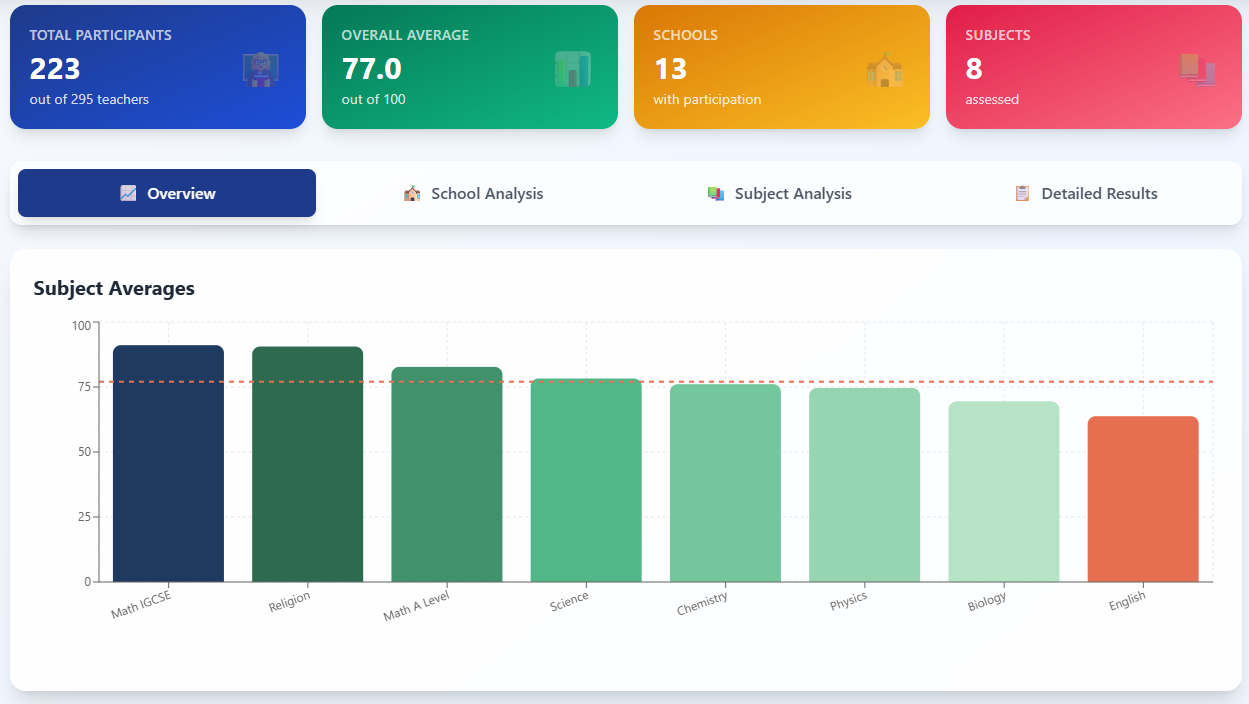Click the house icon next to School Analysis
1249x704 pixels.
click(x=411, y=193)
